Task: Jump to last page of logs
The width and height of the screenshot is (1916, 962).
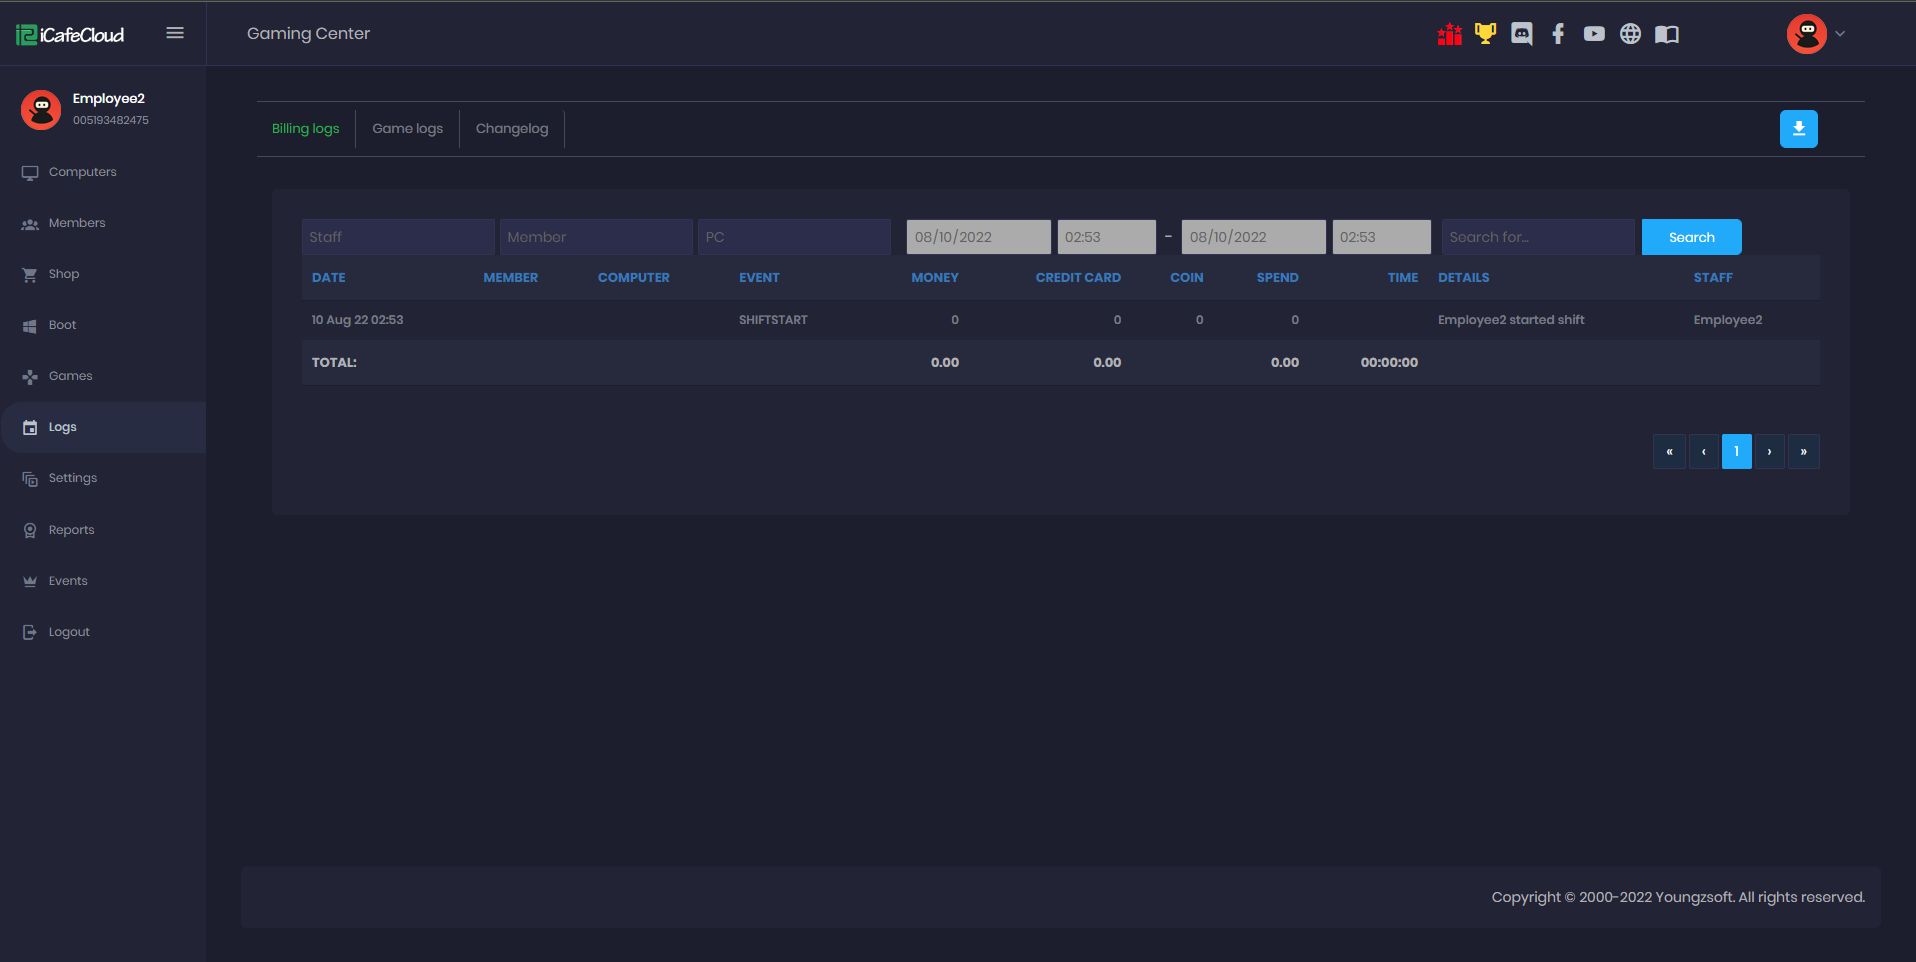Action: pyautogui.click(x=1803, y=452)
